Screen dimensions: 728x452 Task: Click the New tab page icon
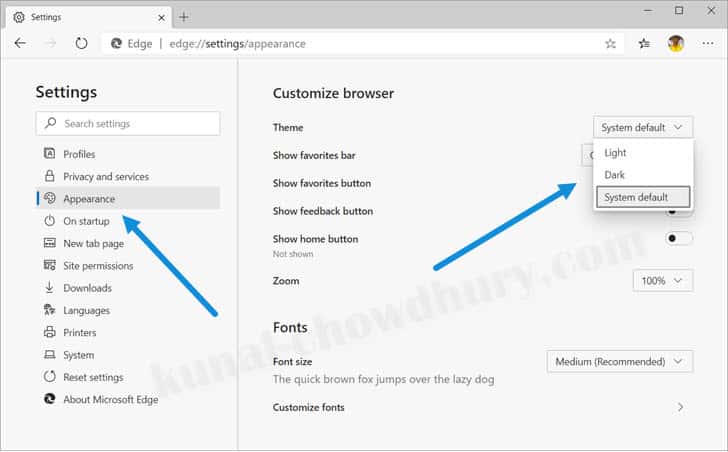50,243
